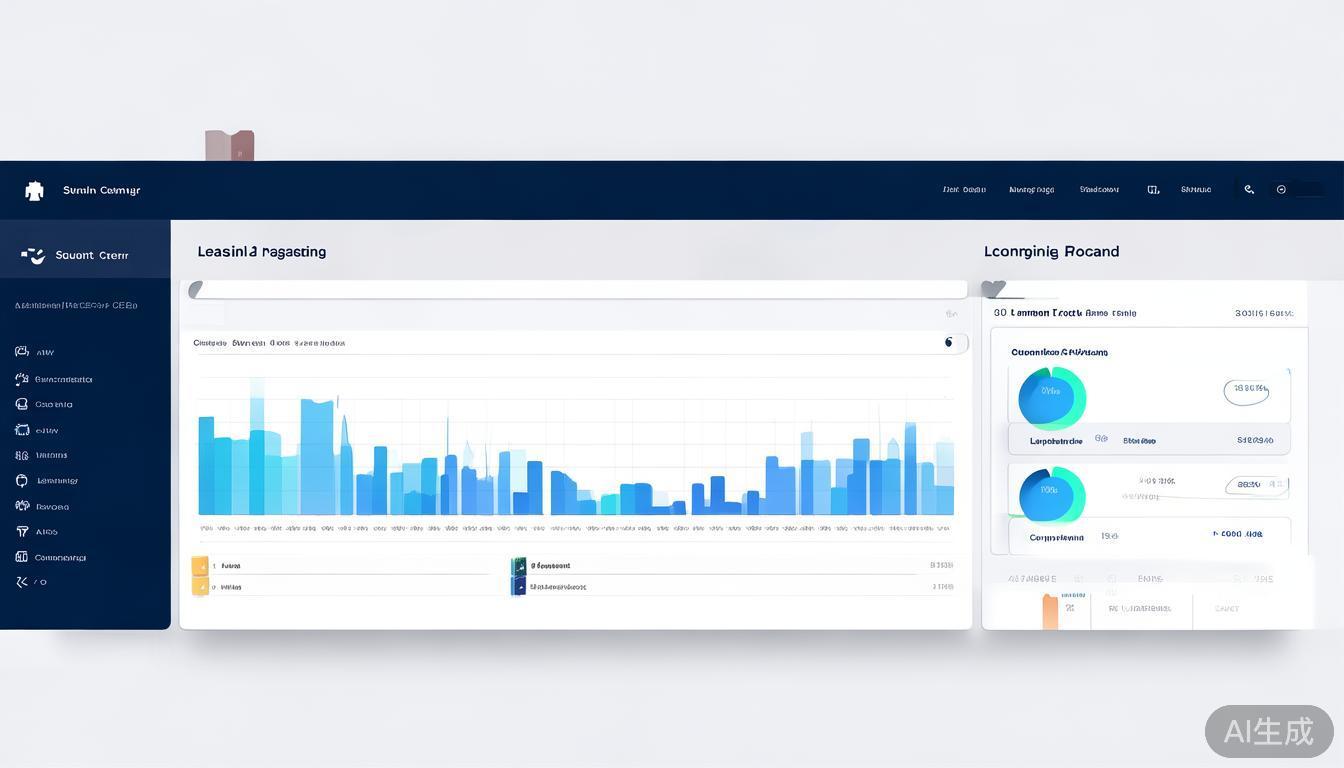Viewport: 1344px width, 768px height.
Task: Click the 'Squont Crerr' sidebar header item
Action: pyautogui.click(x=91, y=256)
